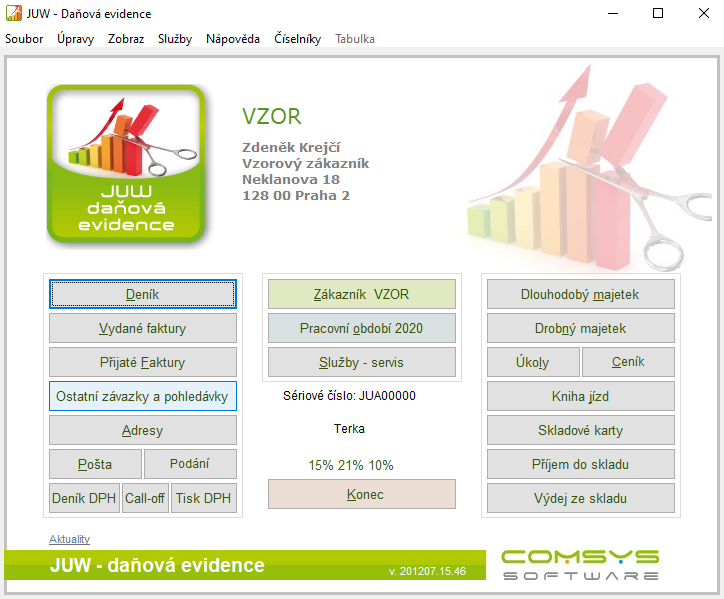
Task: Select Zákazník VZOR button
Action: pos(362,294)
